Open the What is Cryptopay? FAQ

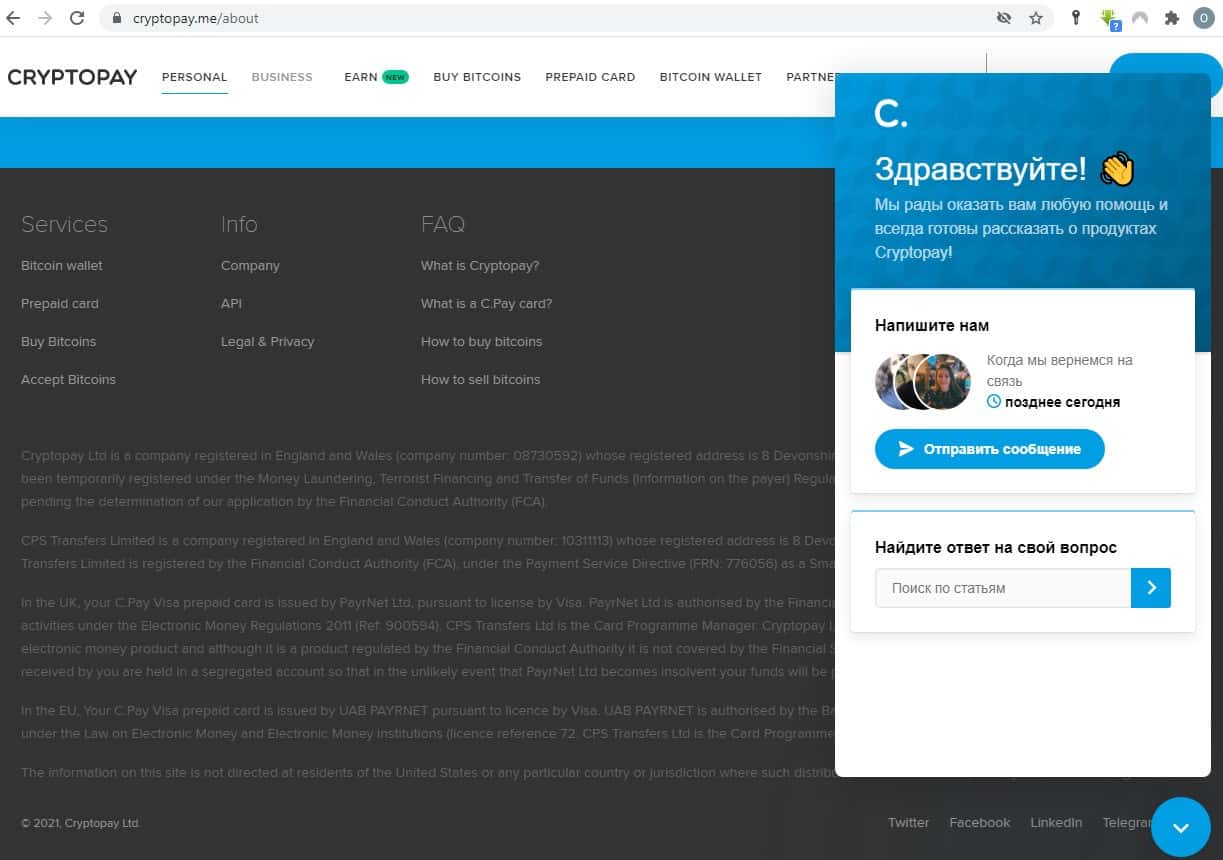(x=480, y=266)
